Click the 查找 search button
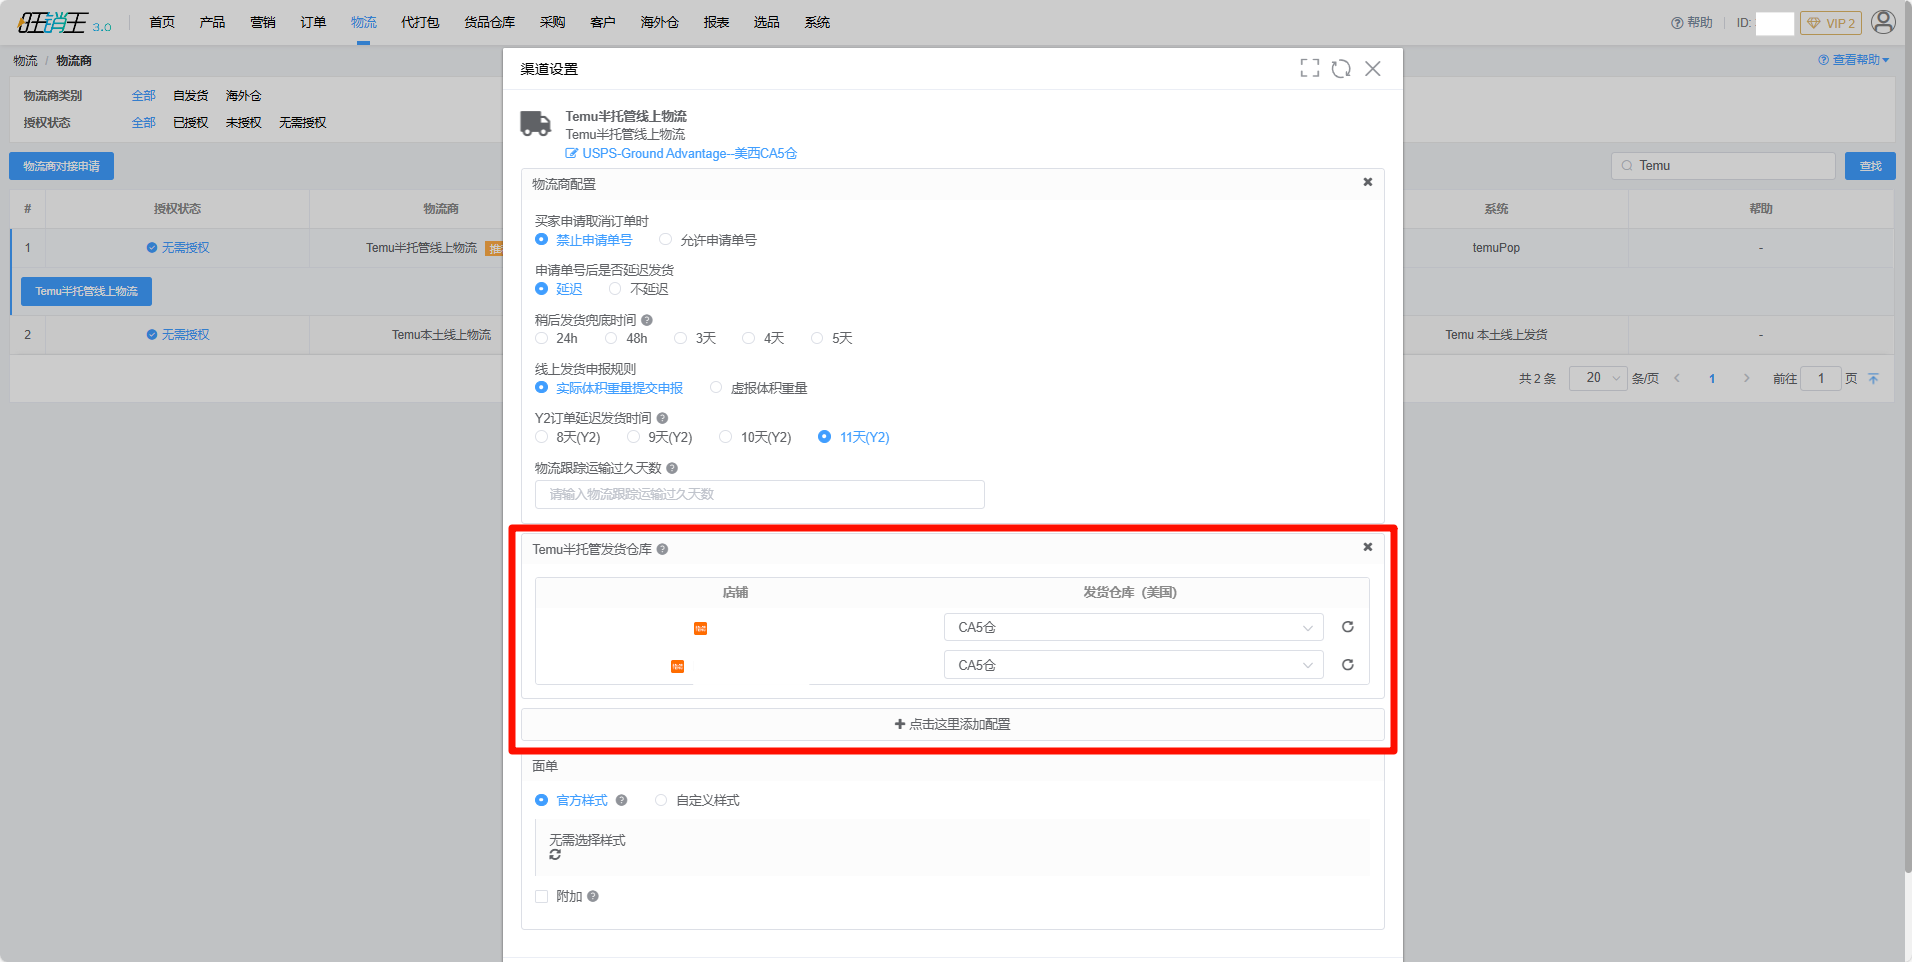This screenshot has width=1912, height=962. click(1870, 166)
